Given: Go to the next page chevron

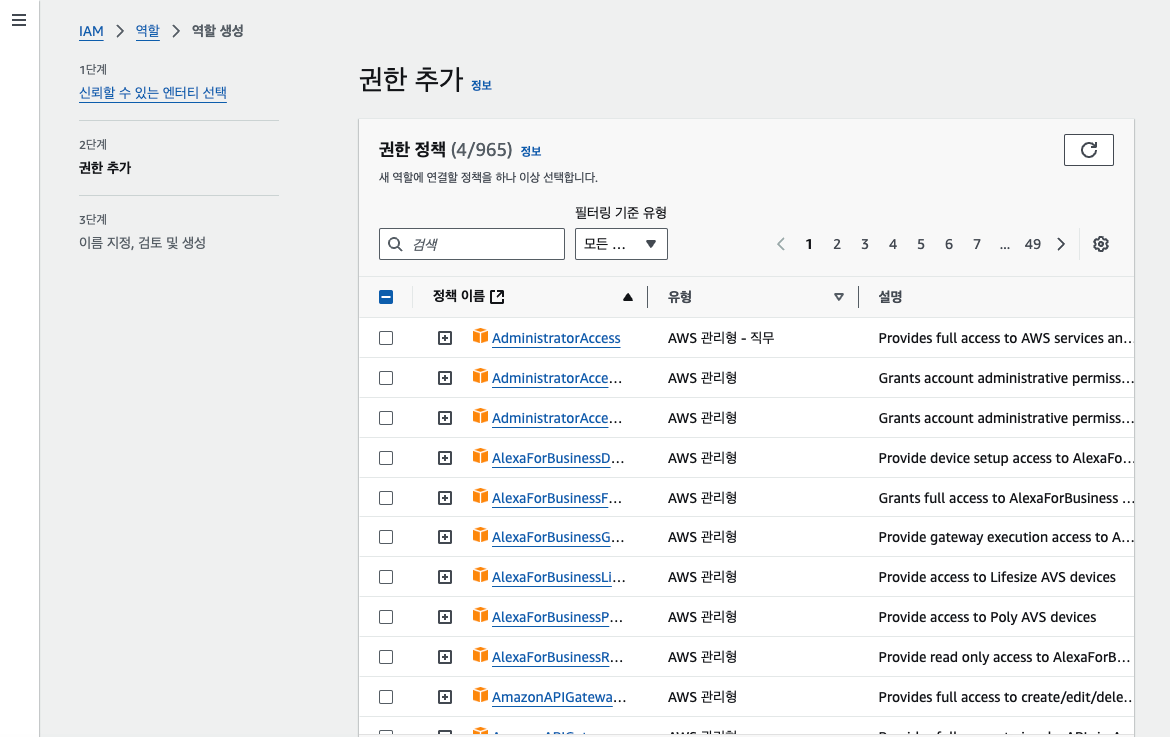Looking at the screenshot, I should tap(1061, 244).
